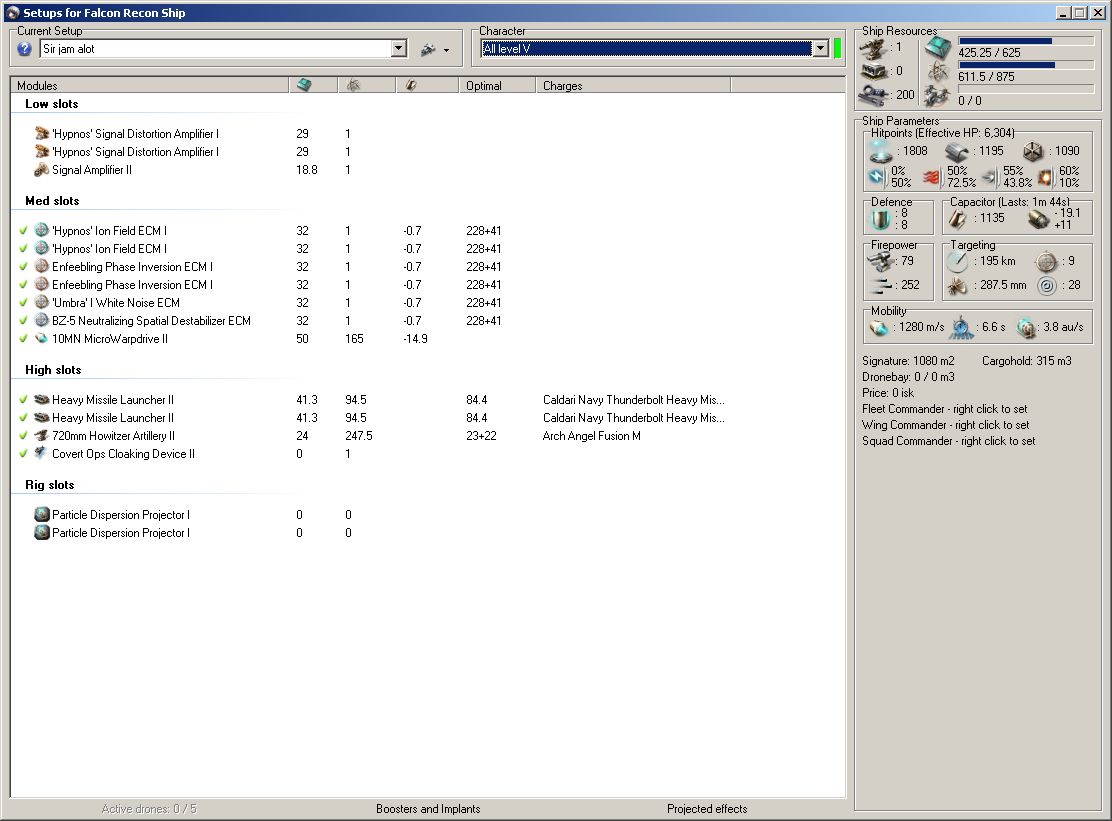
Task: Toggle second Enfeebling Phase Inversion ECM I active
Action: click(23, 284)
